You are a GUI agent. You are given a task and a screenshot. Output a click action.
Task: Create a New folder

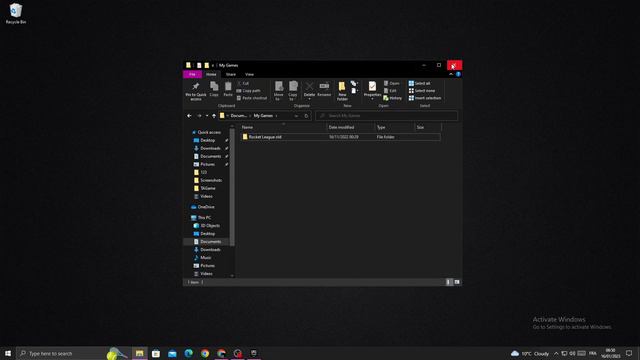pos(342,91)
